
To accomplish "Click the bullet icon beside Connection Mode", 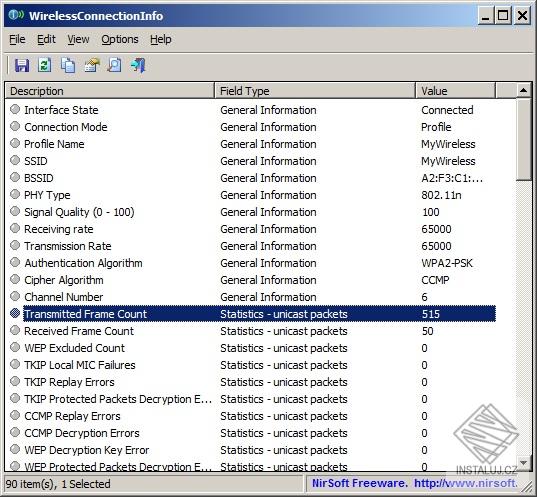I will [x=15, y=126].
